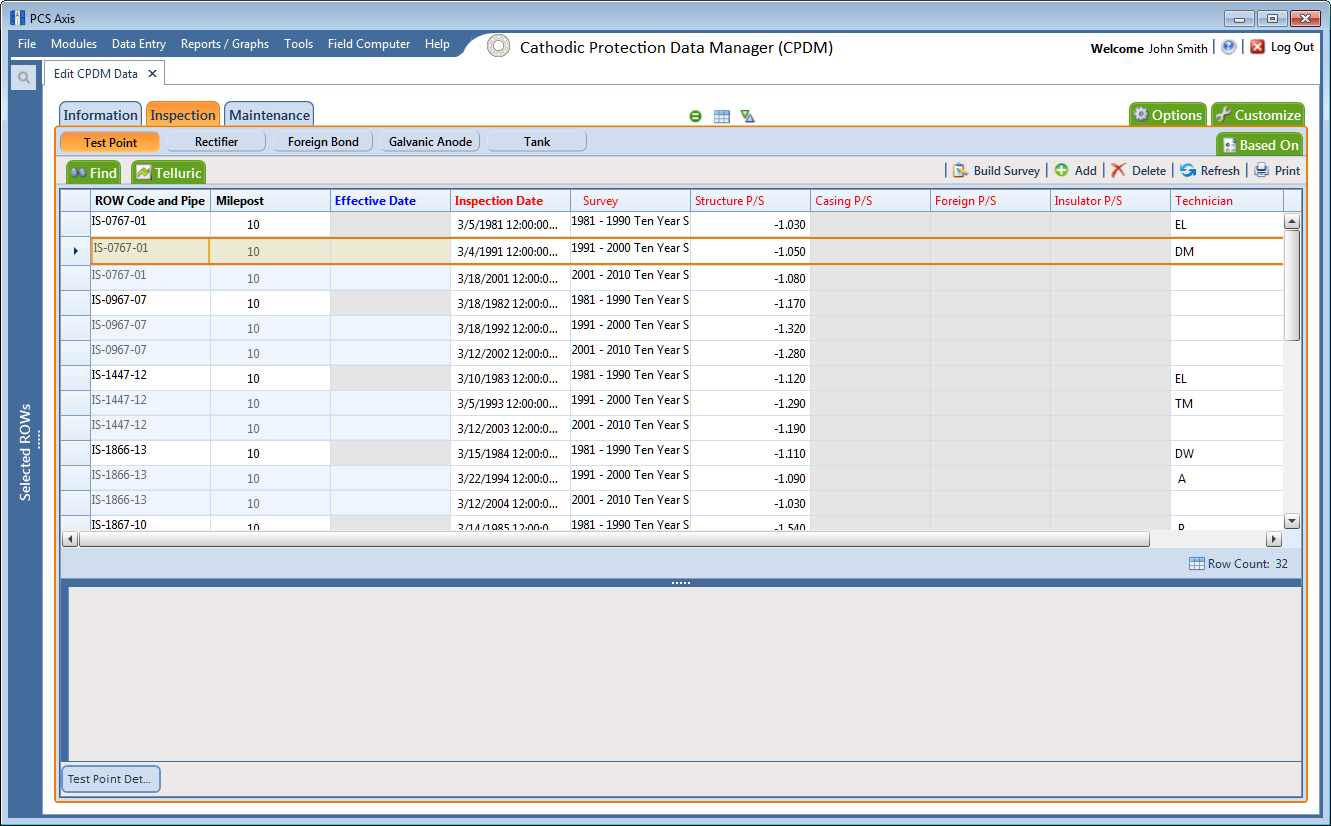Image resolution: width=1331 pixels, height=826 pixels.
Task: Open the Tools menu
Action: 298,44
